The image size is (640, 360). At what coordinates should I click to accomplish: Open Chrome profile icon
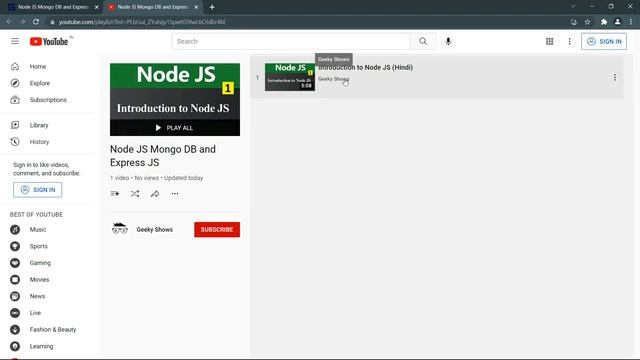pos(618,22)
